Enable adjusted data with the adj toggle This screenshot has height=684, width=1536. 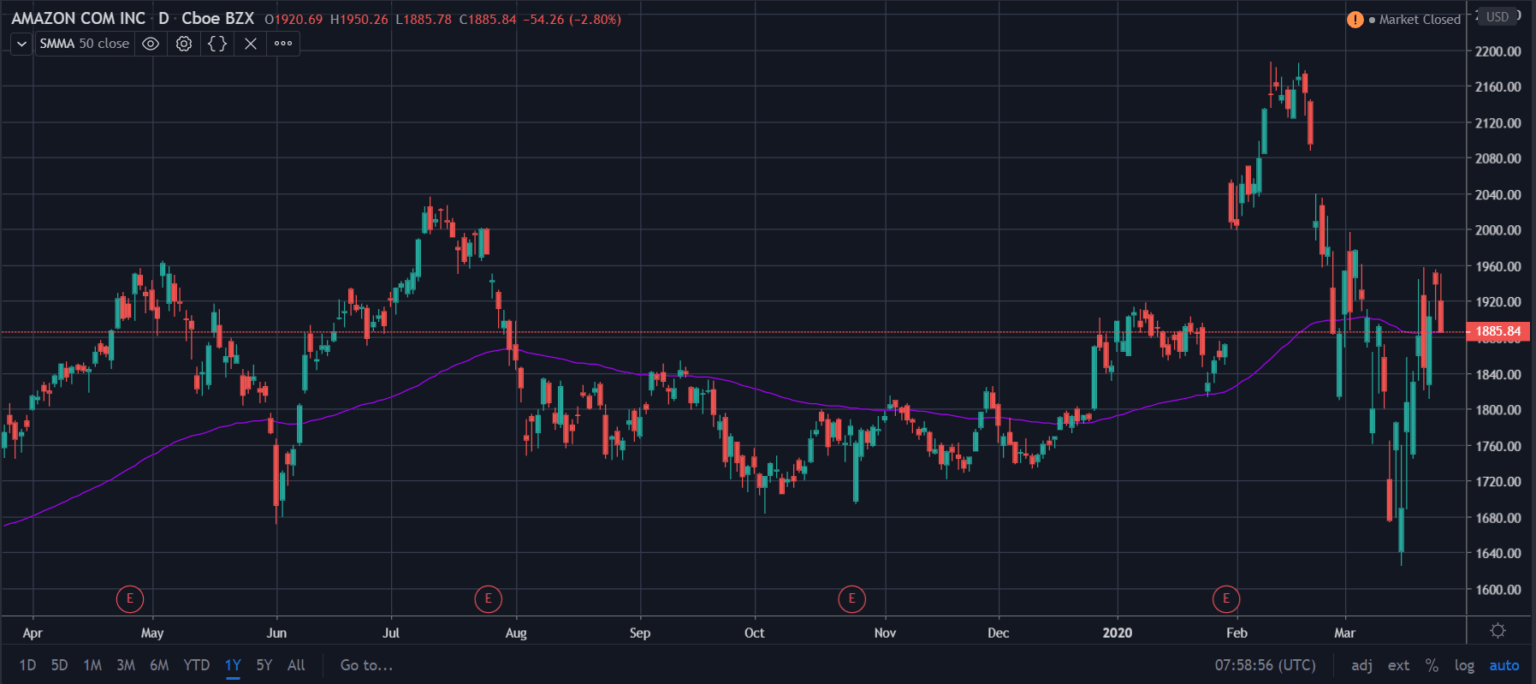[x=1361, y=665]
